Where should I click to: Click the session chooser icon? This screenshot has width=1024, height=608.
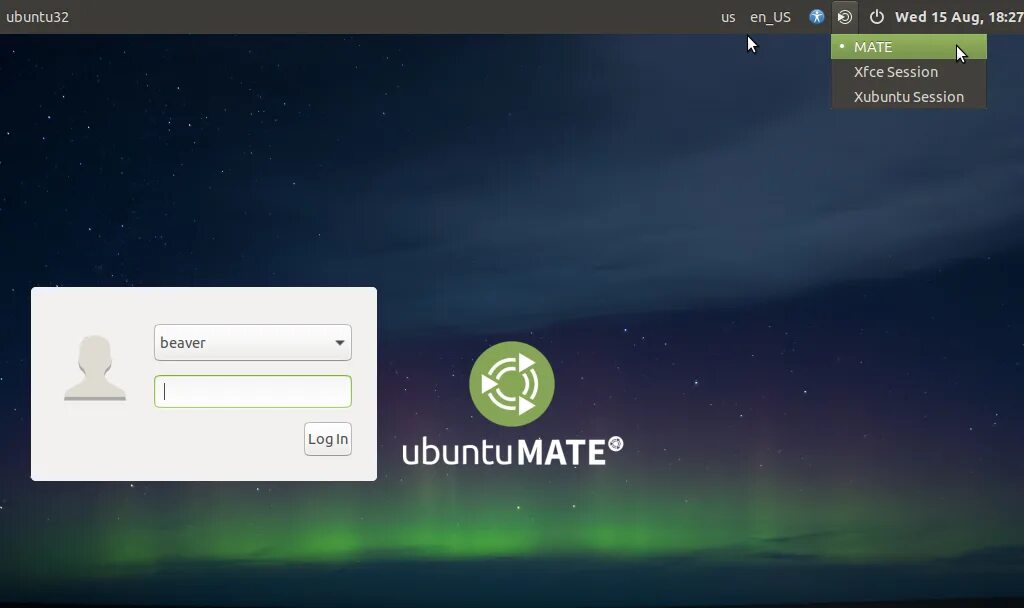tap(844, 17)
